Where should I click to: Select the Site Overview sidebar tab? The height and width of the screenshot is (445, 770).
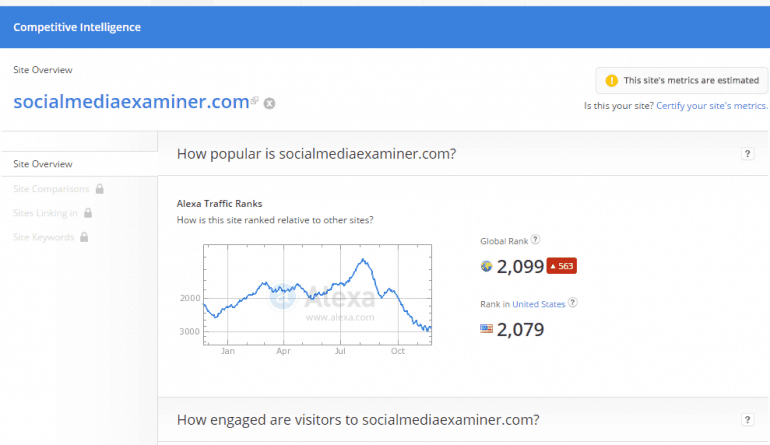click(x=42, y=164)
